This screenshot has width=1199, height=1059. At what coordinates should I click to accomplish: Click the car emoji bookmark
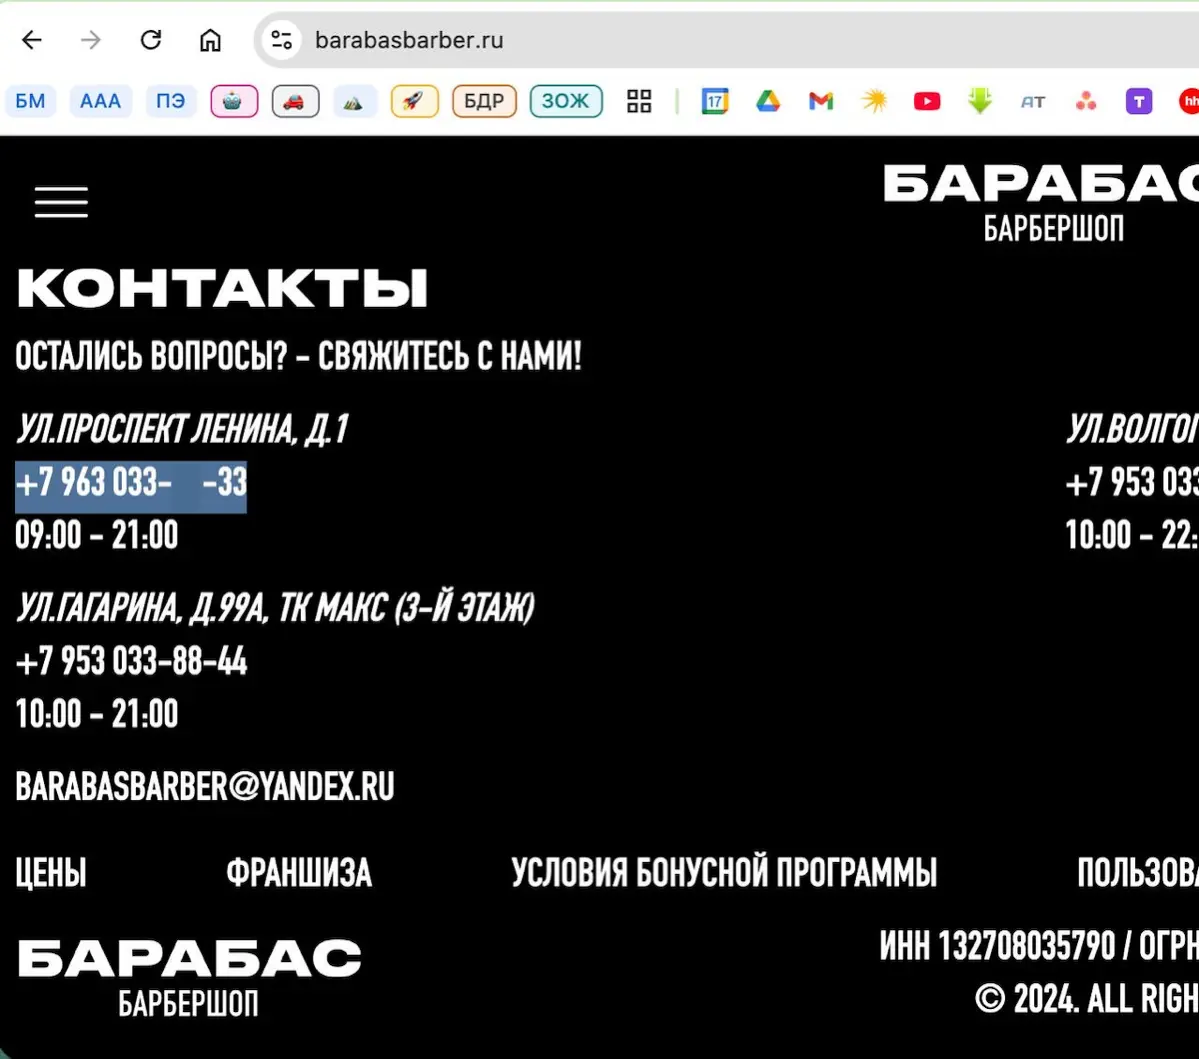(x=295, y=101)
